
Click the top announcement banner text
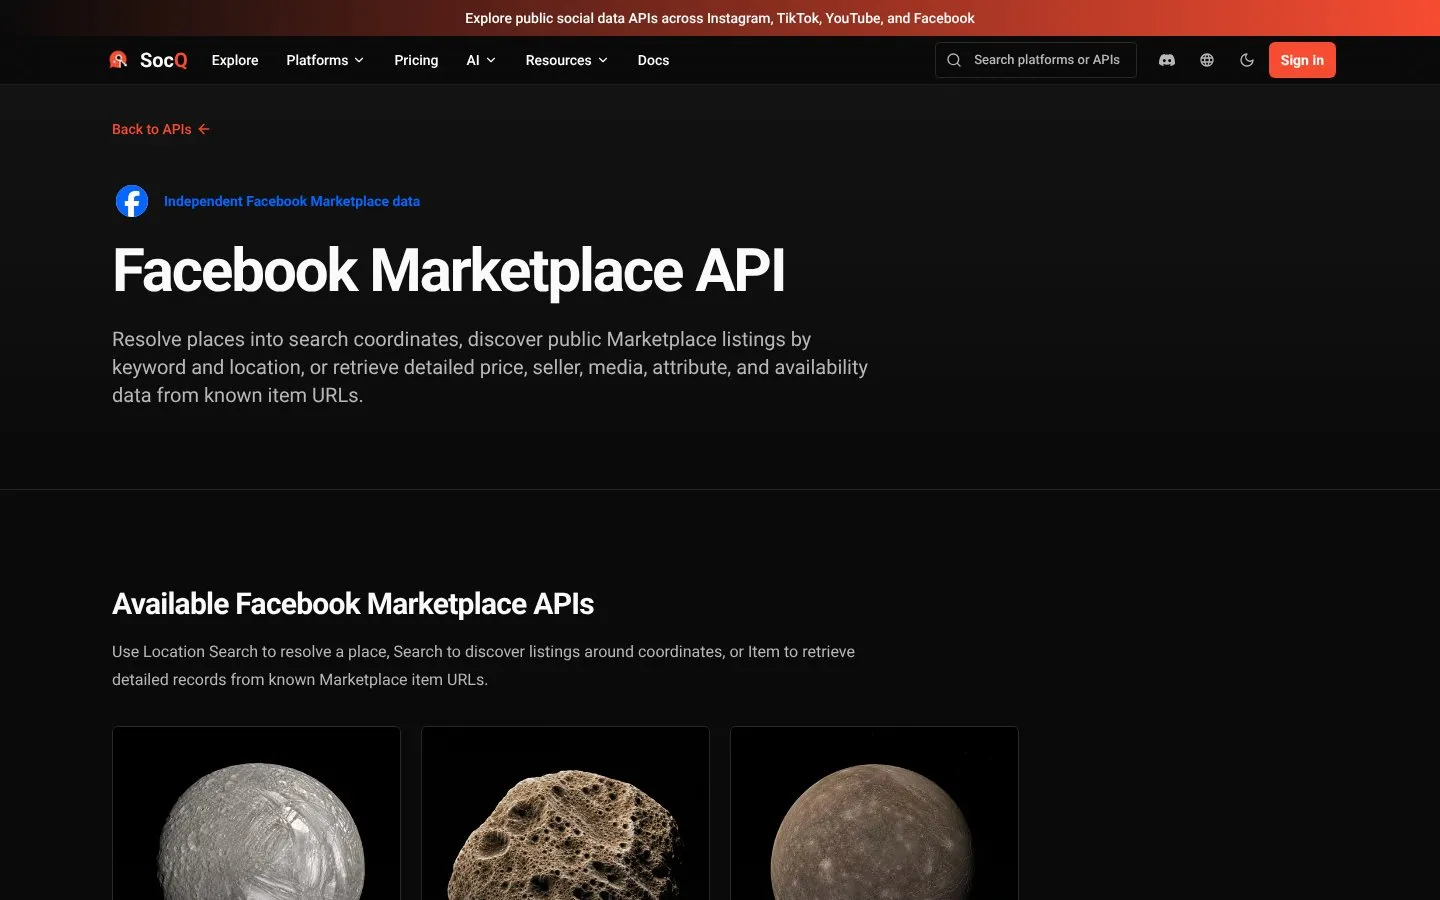click(720, 18)
